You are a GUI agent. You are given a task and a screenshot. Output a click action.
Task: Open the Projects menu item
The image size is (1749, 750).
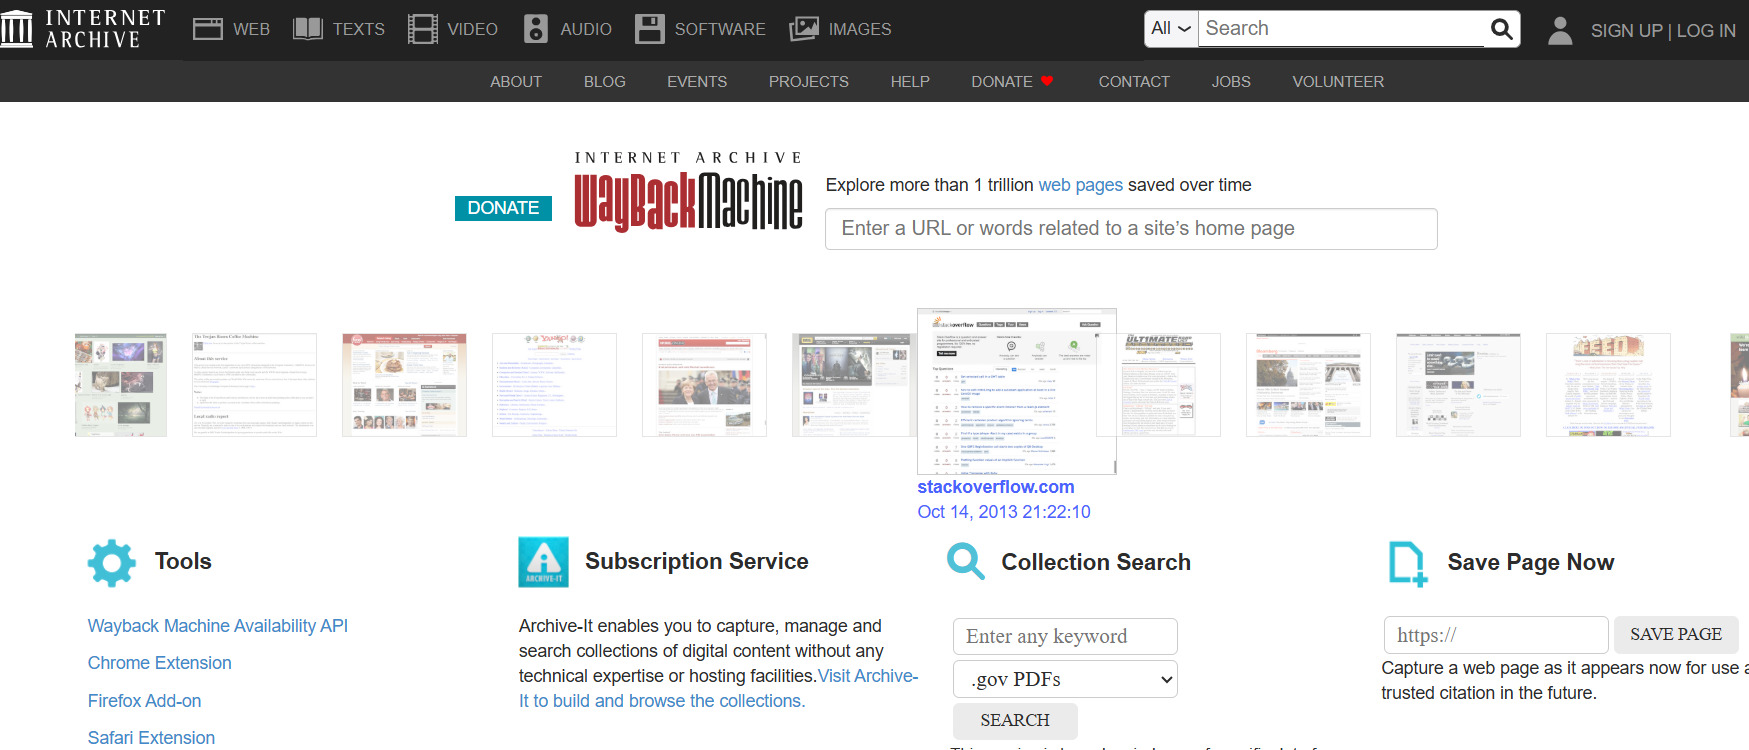pyautogui.click(x=808, y=82)
